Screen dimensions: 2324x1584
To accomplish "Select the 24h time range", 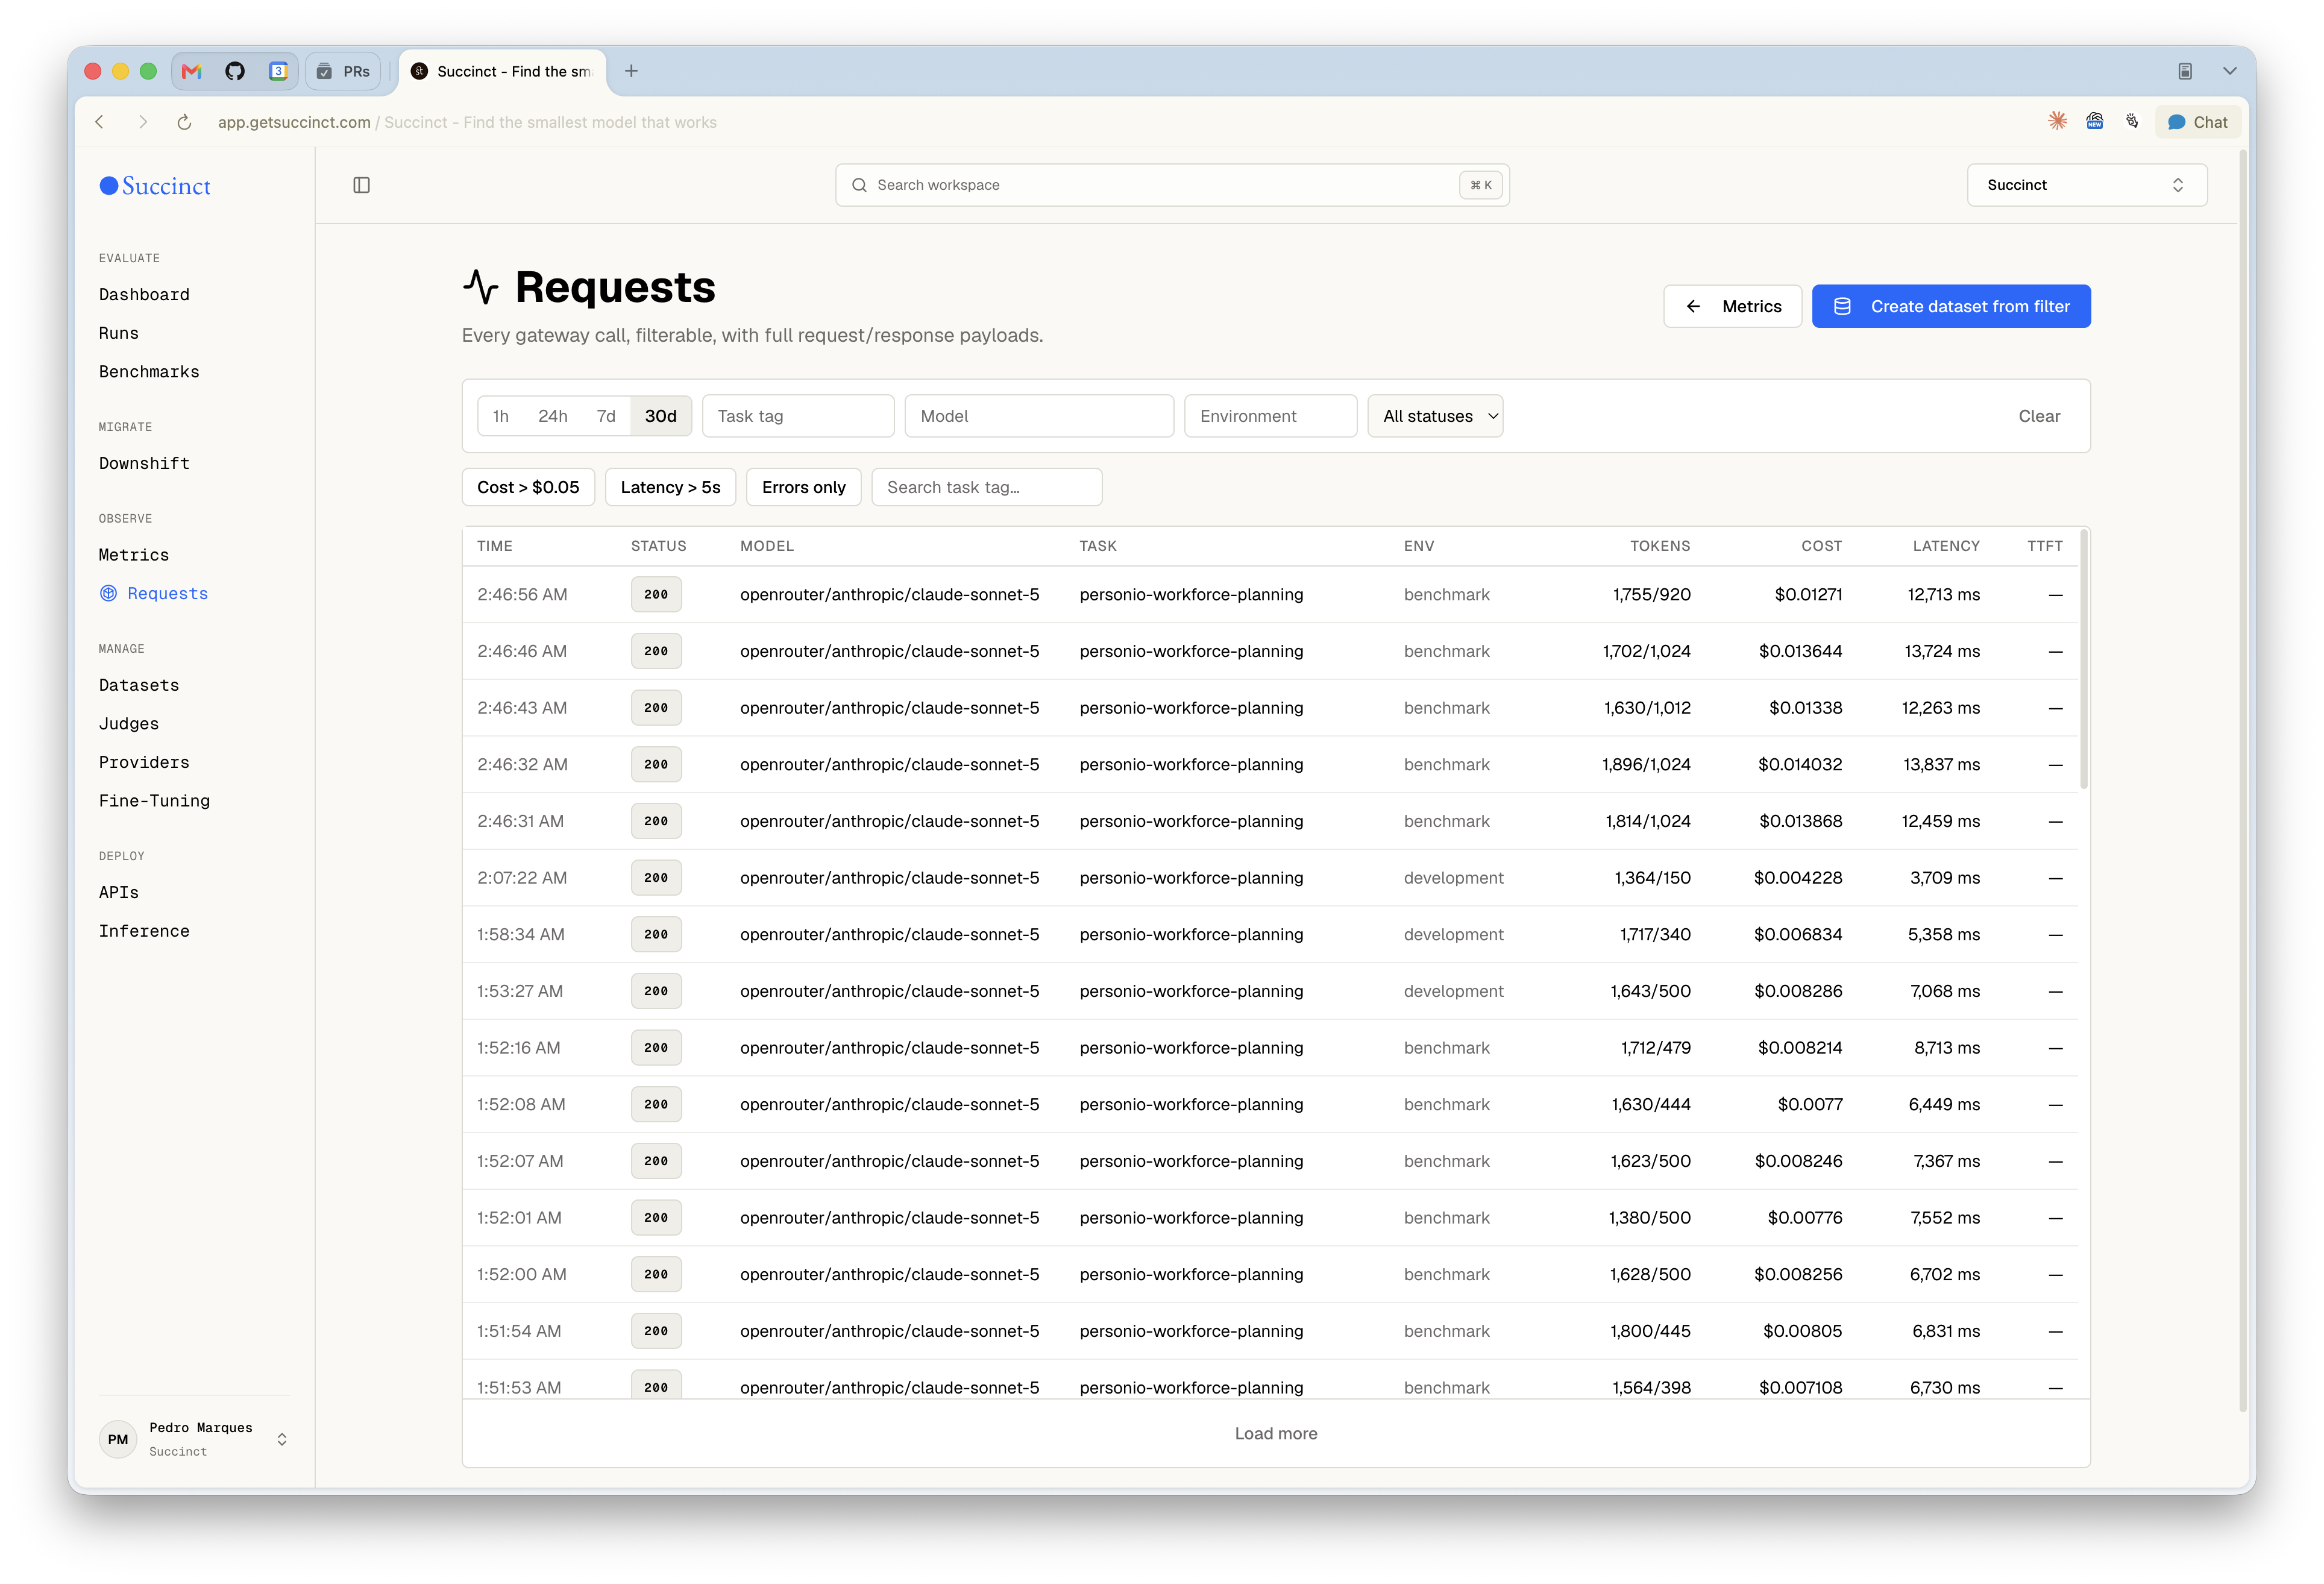I will coord(553,416).
